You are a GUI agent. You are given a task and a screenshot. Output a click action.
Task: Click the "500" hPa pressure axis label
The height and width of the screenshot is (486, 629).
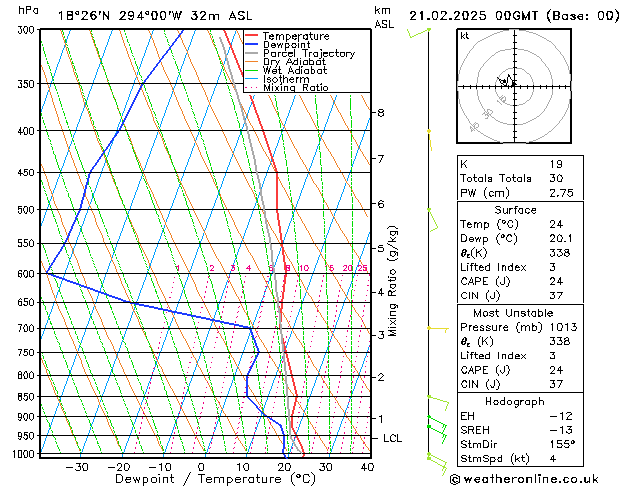click(x=28, y=210)
